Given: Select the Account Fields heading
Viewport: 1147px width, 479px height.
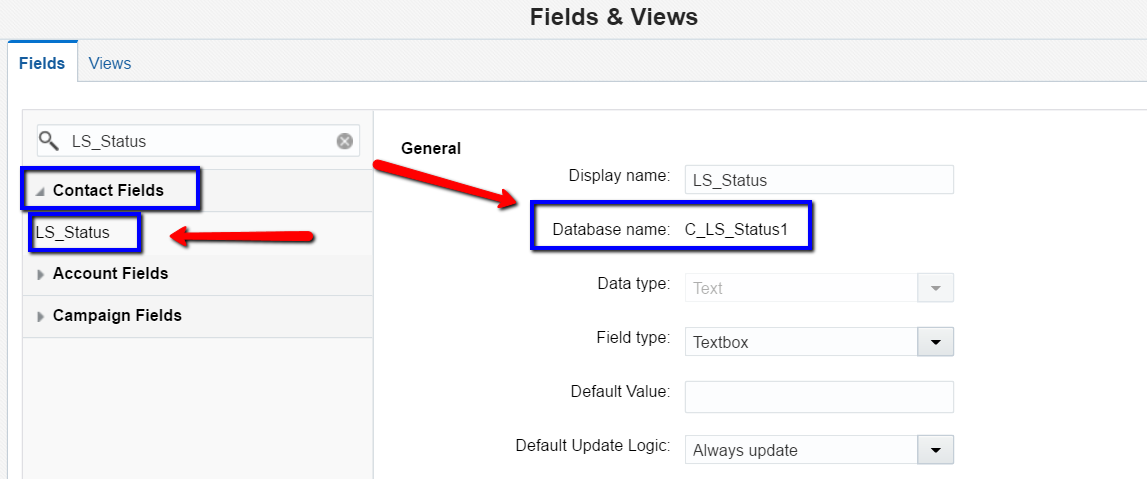Looking at the screenshot, I should point(110,274).
